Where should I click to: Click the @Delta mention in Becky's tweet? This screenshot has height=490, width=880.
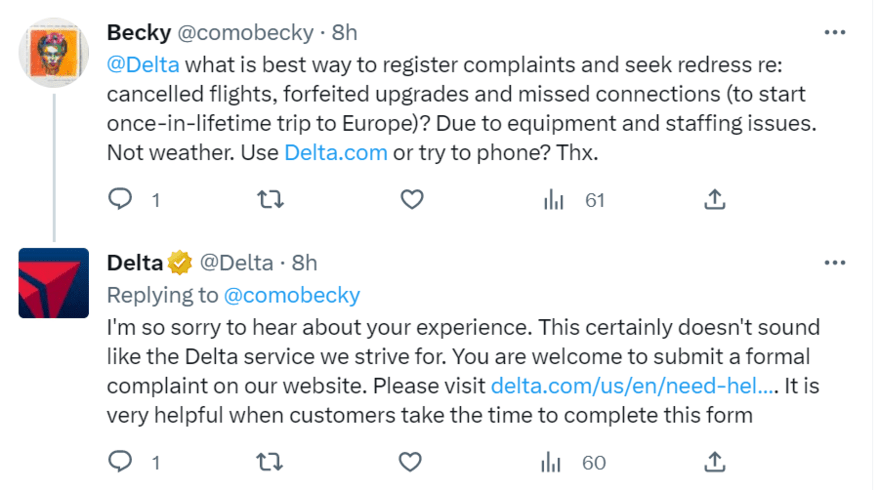click(x=143, y=67)
